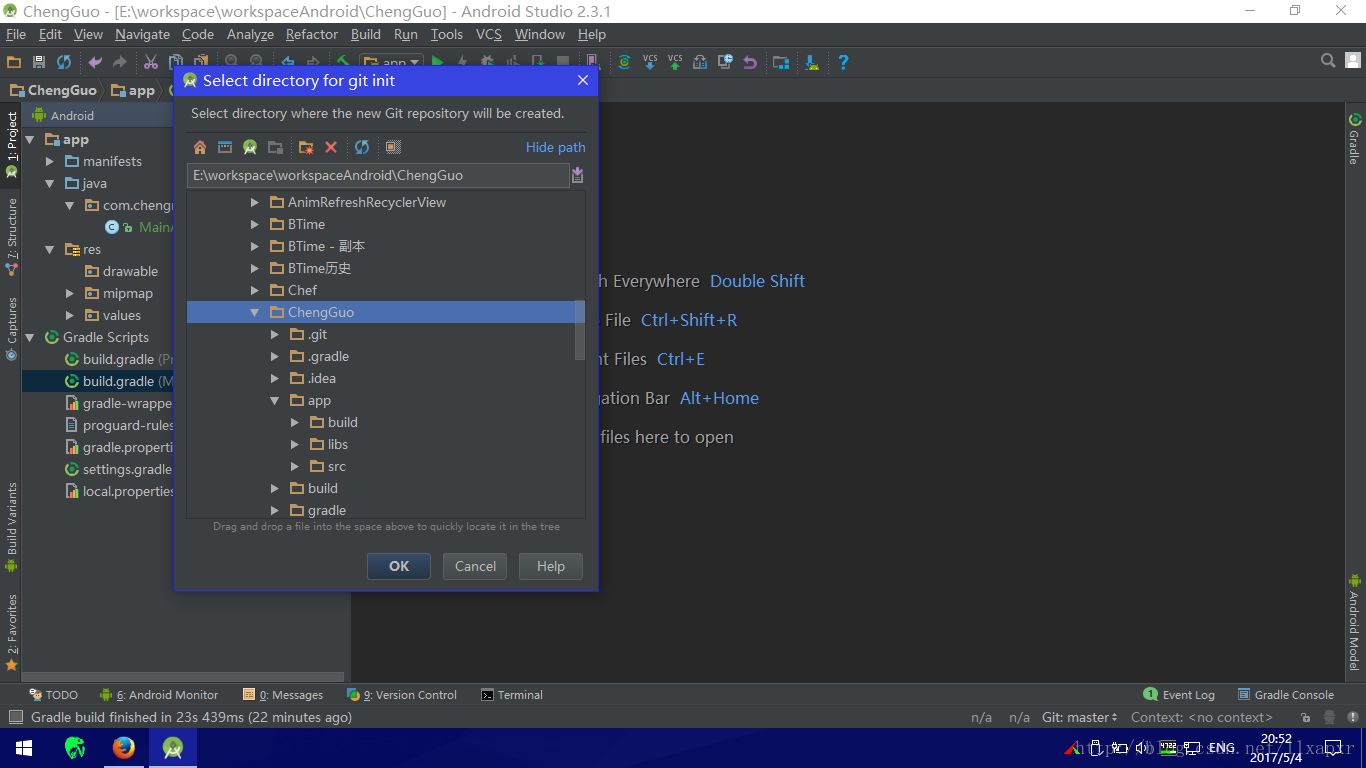Jump to desktop directory icon
The image size is (1366, 768).
click(225, 147)
